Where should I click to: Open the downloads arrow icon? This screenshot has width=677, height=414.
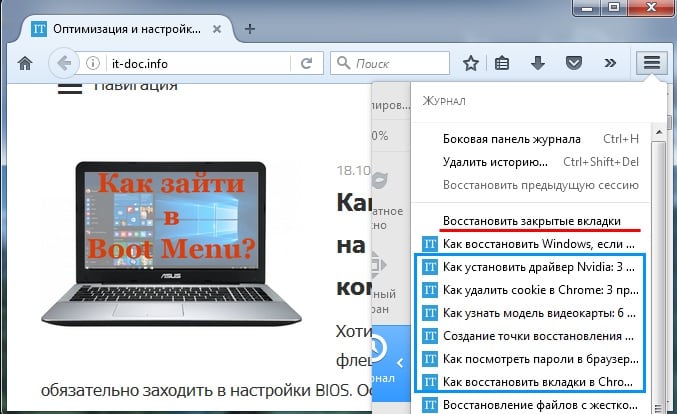537,64
